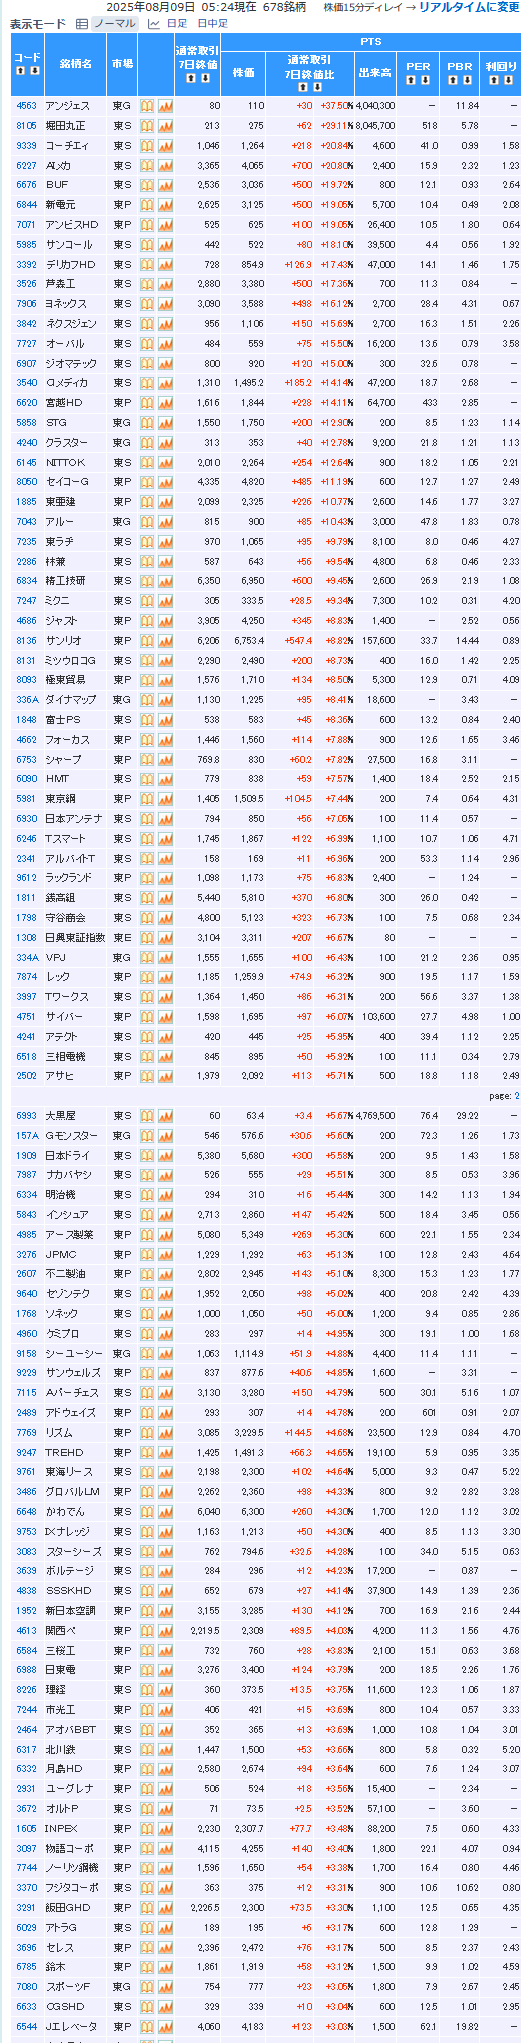The image size is (532, 2043).
Task: Open the book icon for code 6227 row
Action: point(147,165)
